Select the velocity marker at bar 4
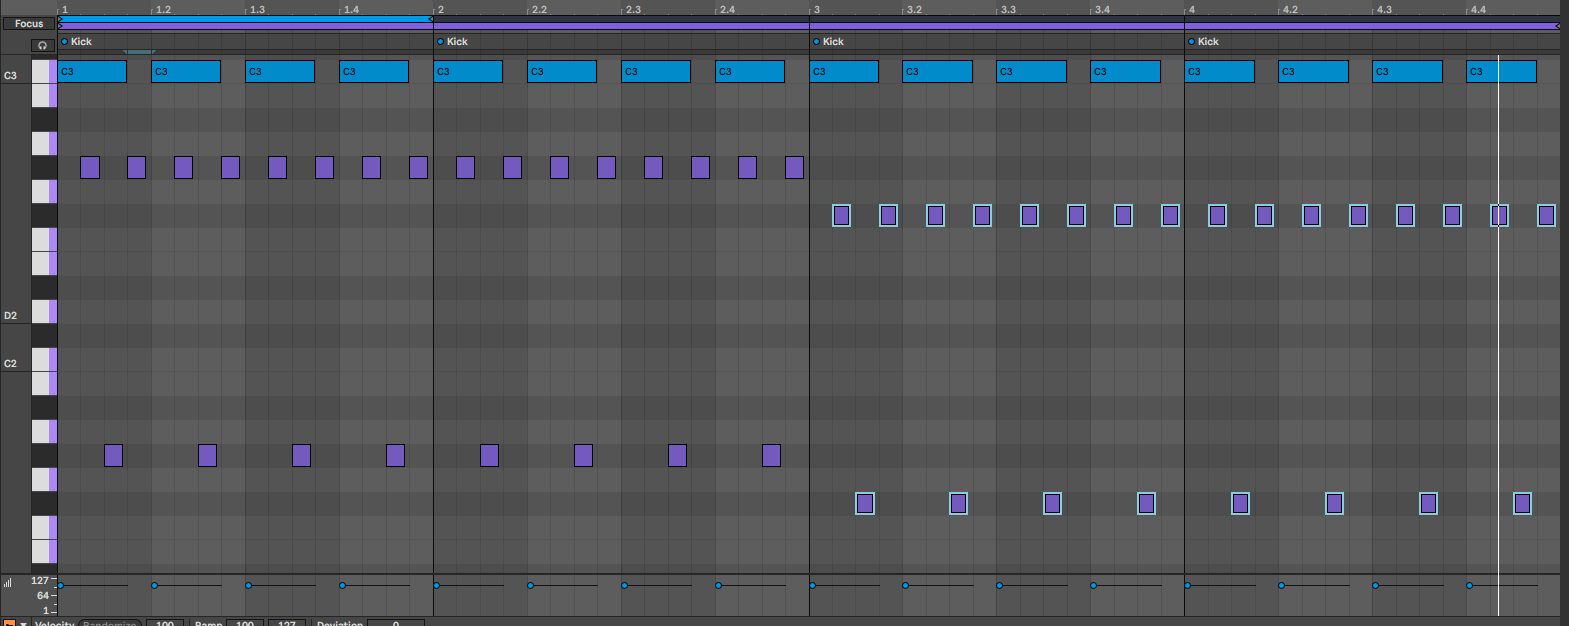 click(x=1187, y=585)
